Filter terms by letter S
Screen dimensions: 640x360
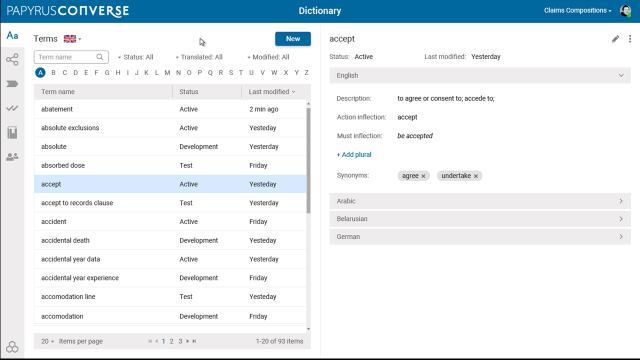[x=231, y=73]
